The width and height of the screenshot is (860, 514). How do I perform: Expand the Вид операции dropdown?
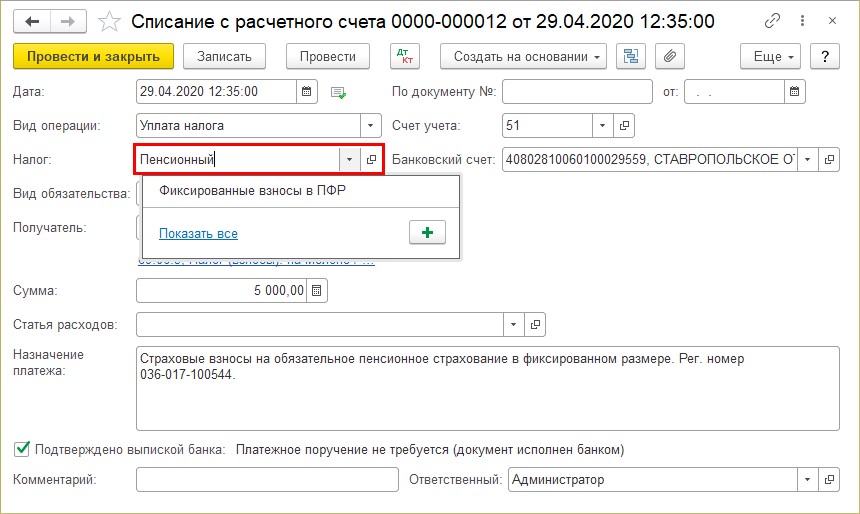370,126
